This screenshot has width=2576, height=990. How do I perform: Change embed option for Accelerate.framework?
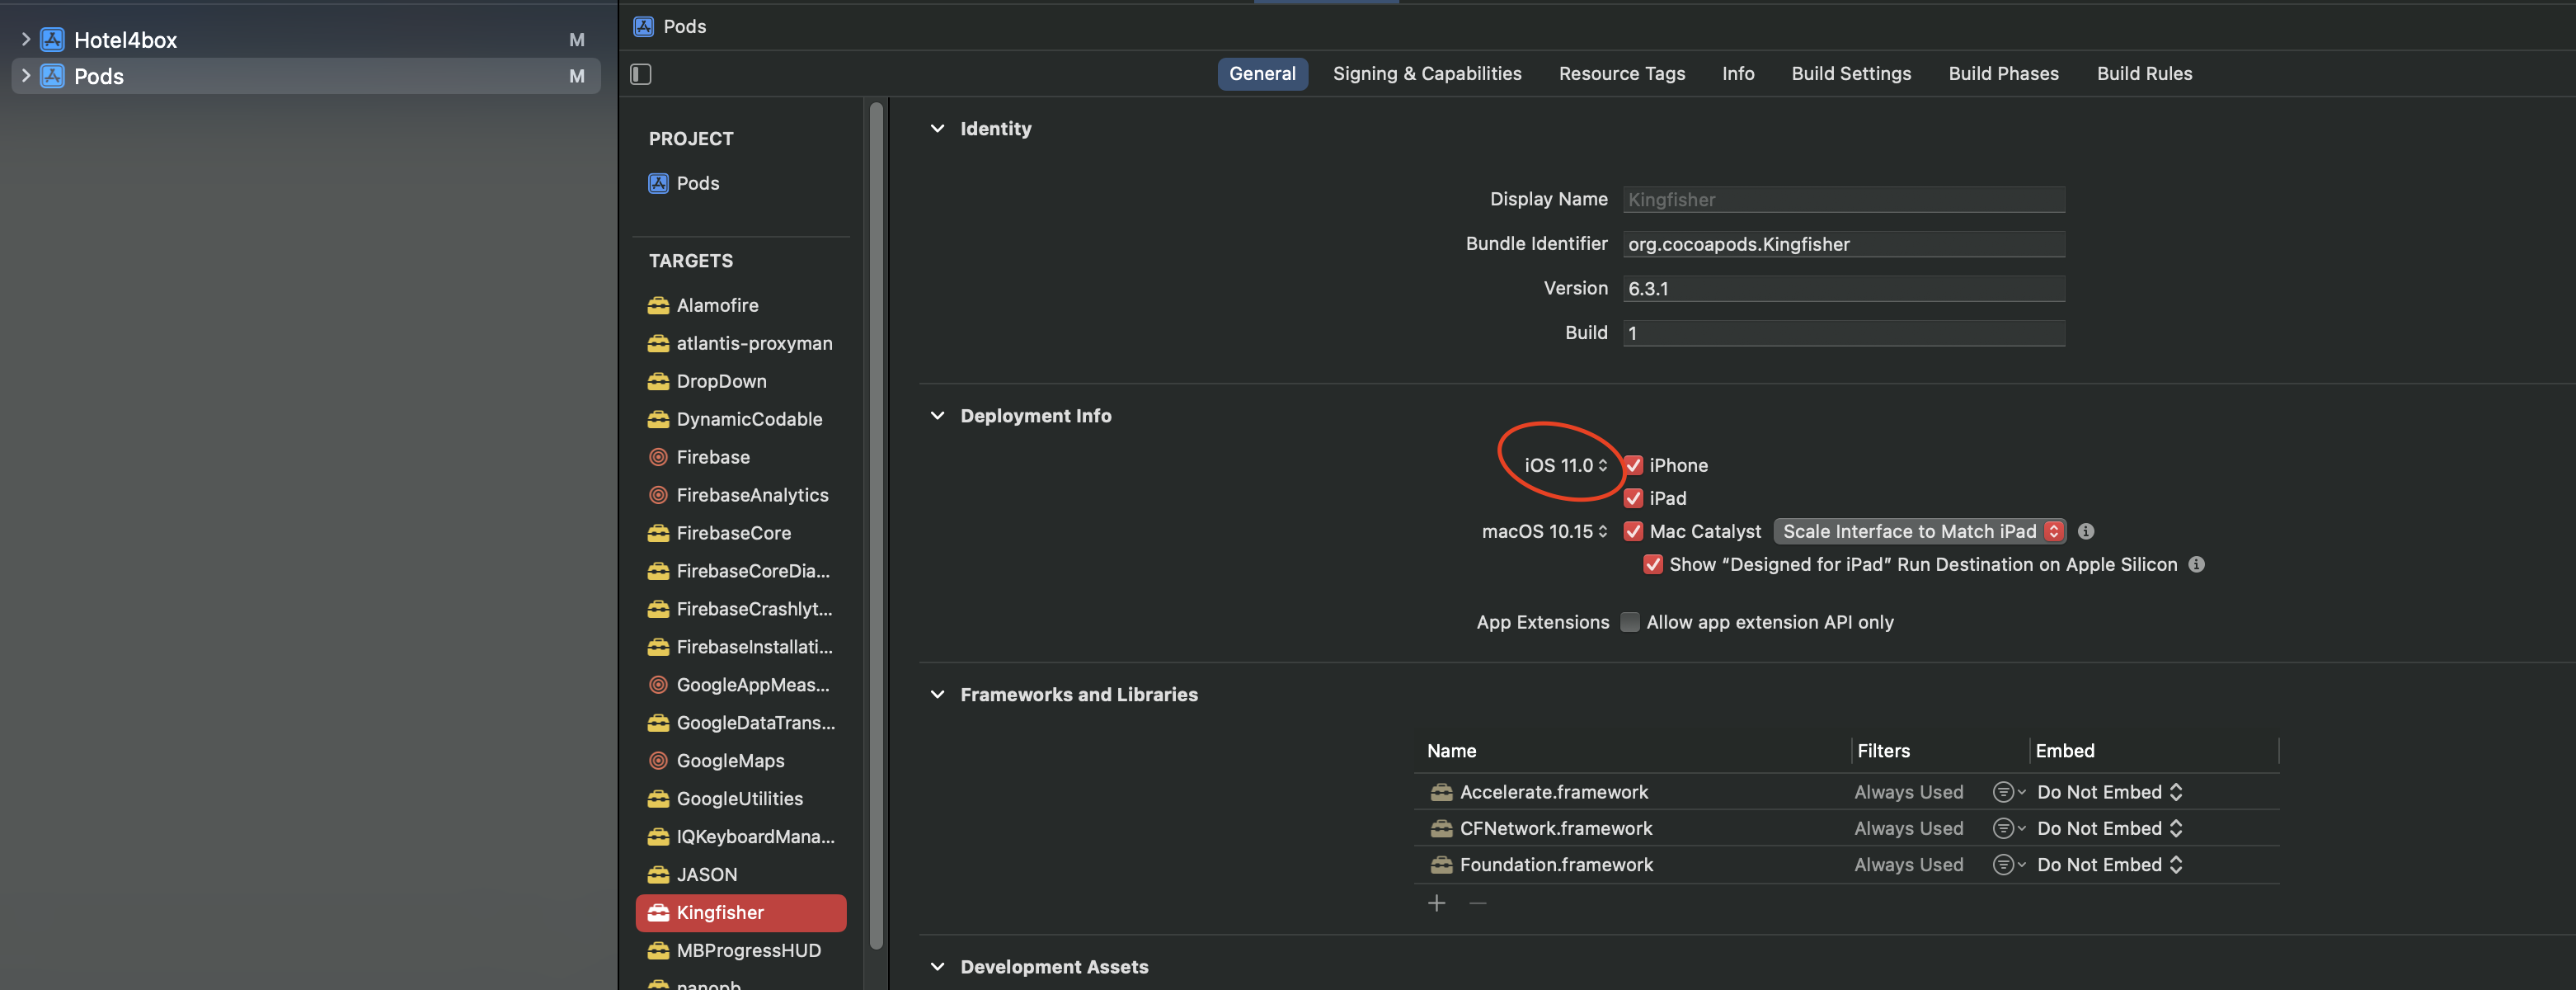click(2110, 792)
